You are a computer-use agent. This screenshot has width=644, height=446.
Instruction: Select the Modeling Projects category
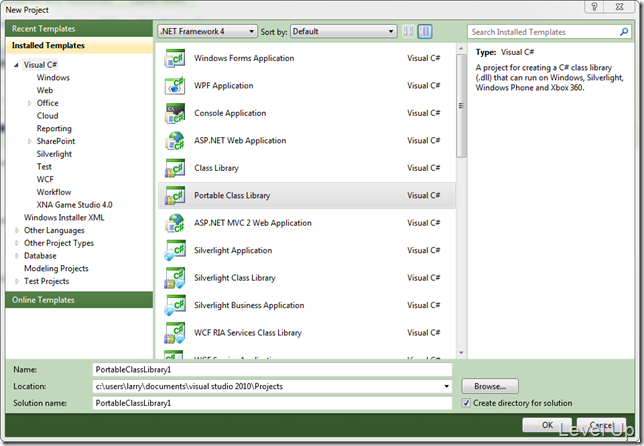click(56, 269)
